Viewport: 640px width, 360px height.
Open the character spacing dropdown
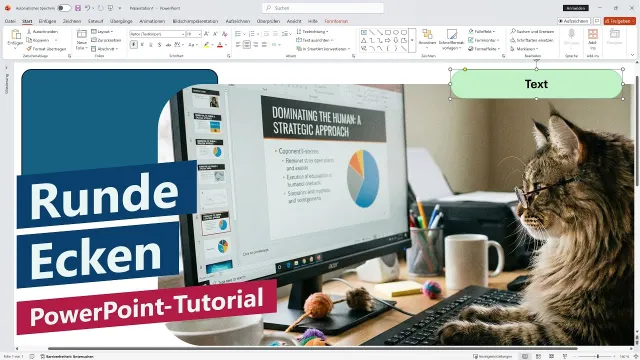tap(179, 44)
